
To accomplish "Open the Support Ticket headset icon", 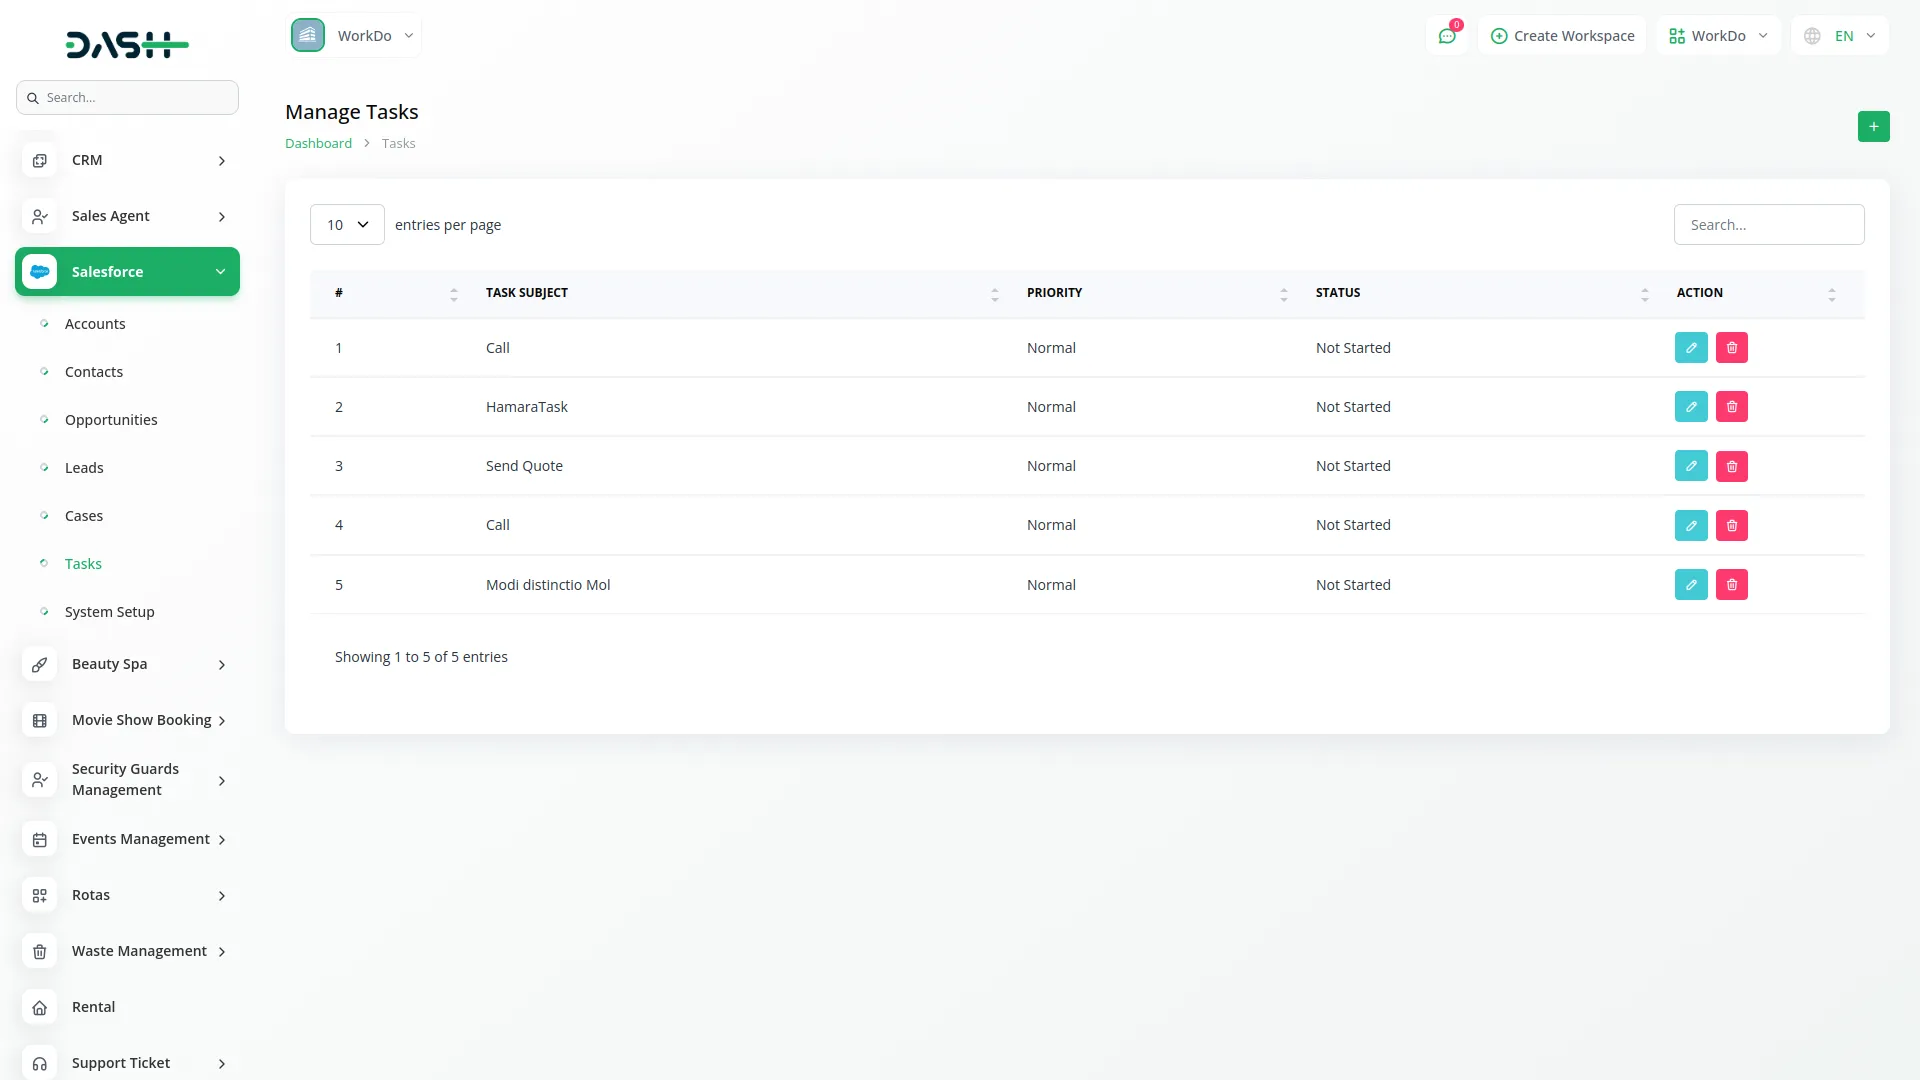I will [39, 1063].
